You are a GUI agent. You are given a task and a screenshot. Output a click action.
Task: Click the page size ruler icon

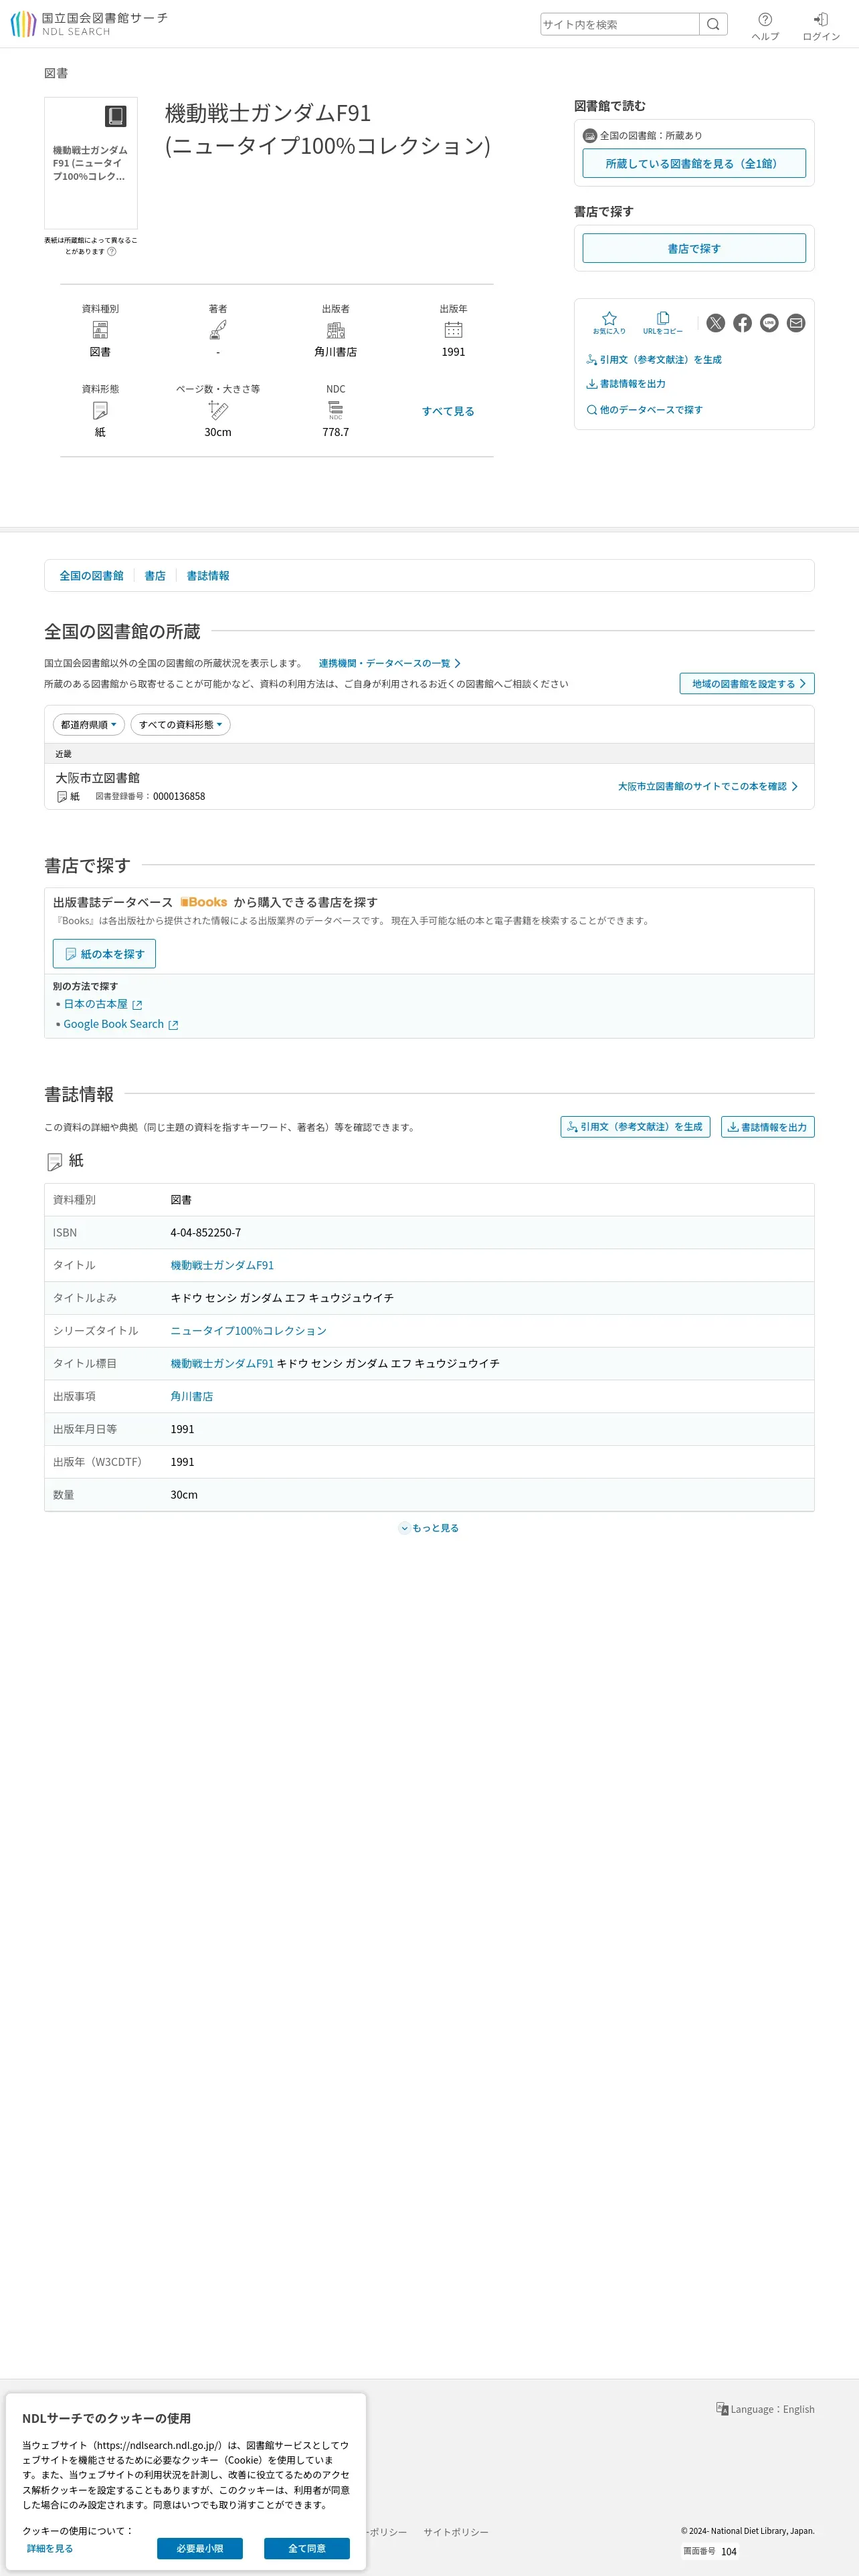pos(218,410)
